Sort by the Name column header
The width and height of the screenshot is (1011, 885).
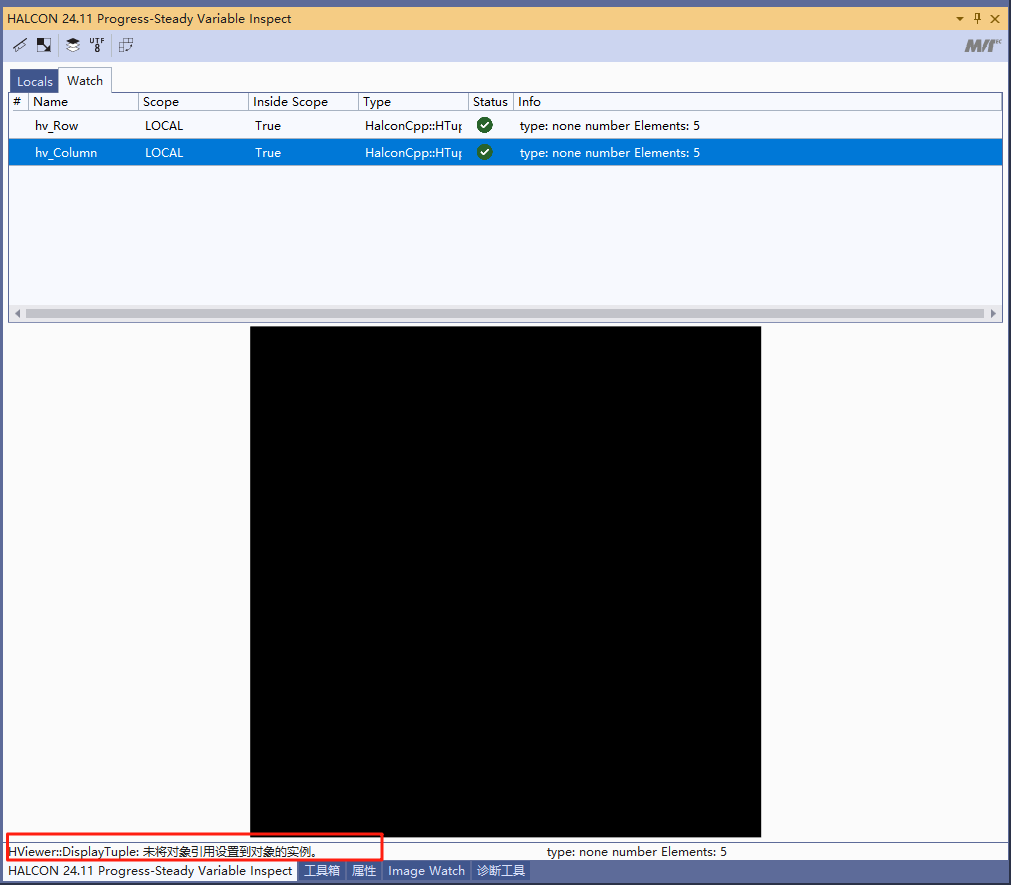[83, 102]
